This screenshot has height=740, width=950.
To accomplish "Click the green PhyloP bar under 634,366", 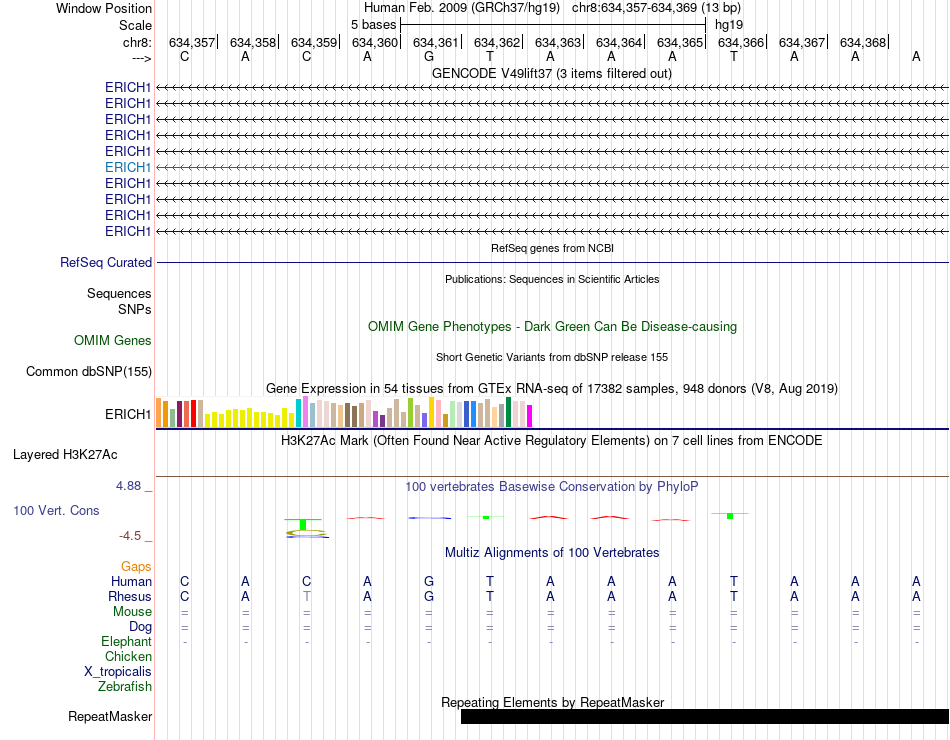I will click(730, 516).
